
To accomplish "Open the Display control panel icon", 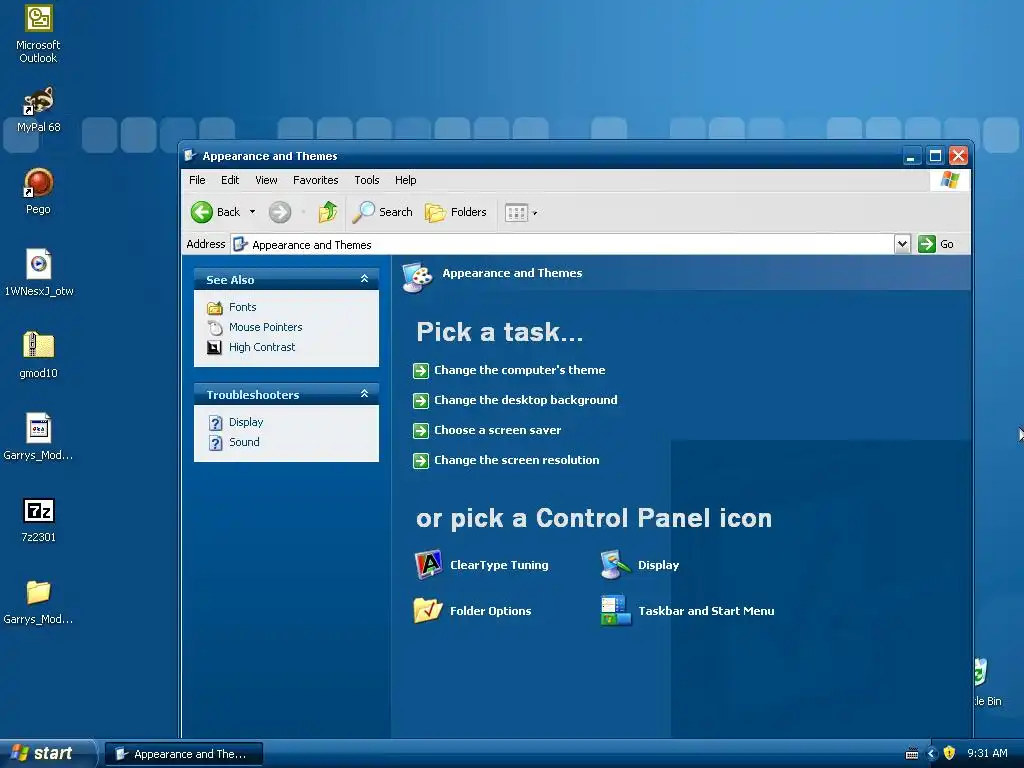I will [x=615, y=565].
